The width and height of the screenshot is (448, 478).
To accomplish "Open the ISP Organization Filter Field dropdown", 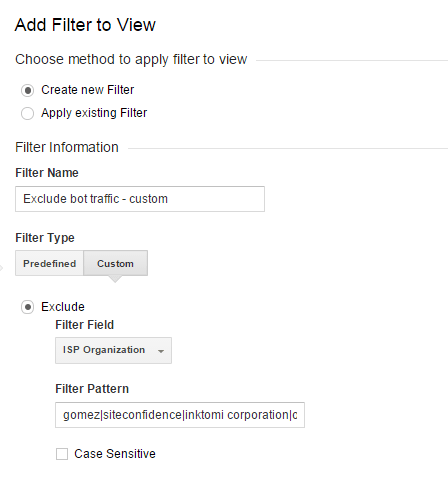I will pyautogui.click(x=113, y=350).
